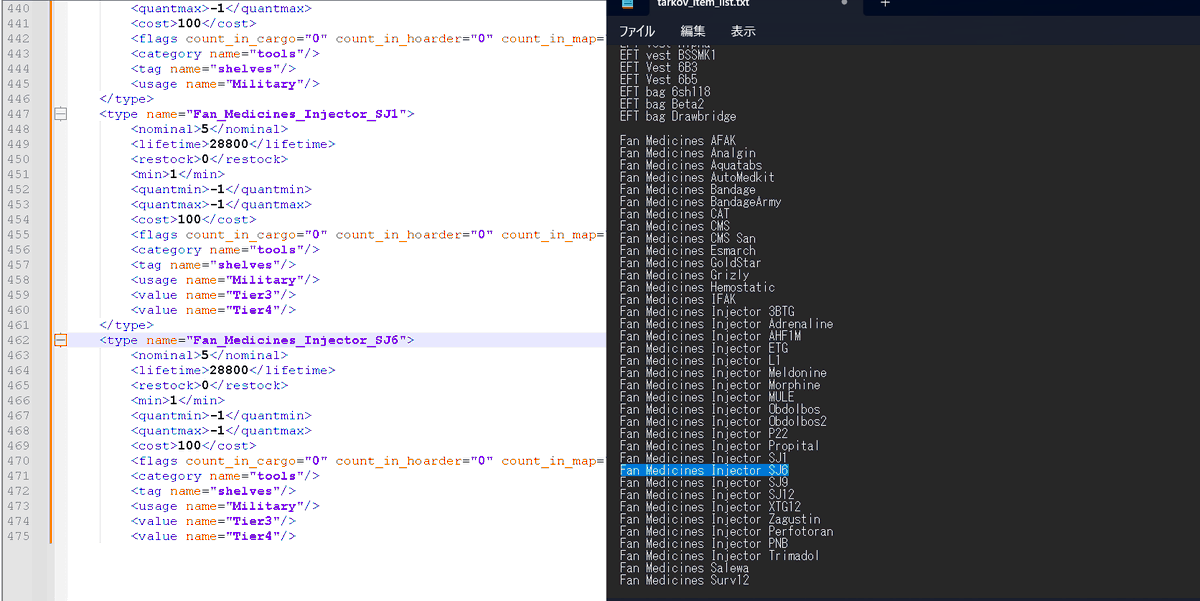Image resolution: width=1200 pixels, height=601 pixels.
Task: Collapse the Fan_Medicines_Injector_SJ1 type block fold marker
Action: pyautogui.click(x=60, y=114)
